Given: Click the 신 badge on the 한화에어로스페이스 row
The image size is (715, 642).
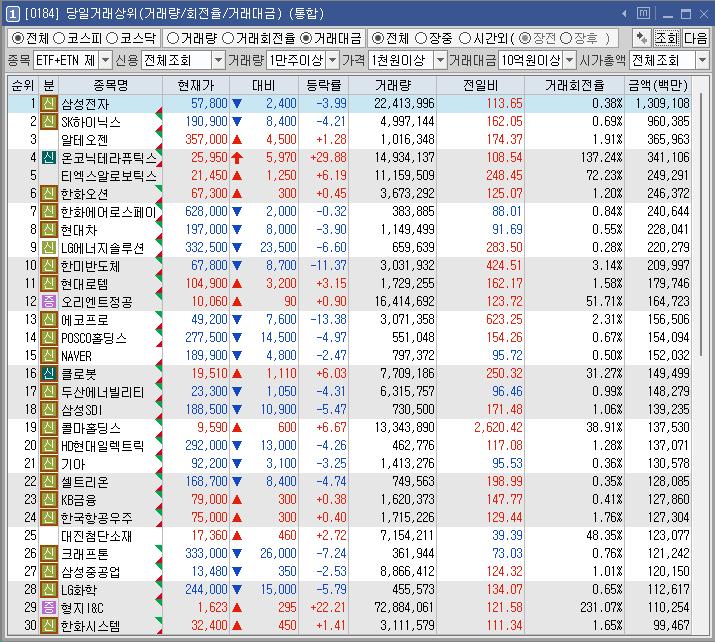Looking at the screenshot, I should click(x=49, y=212).
